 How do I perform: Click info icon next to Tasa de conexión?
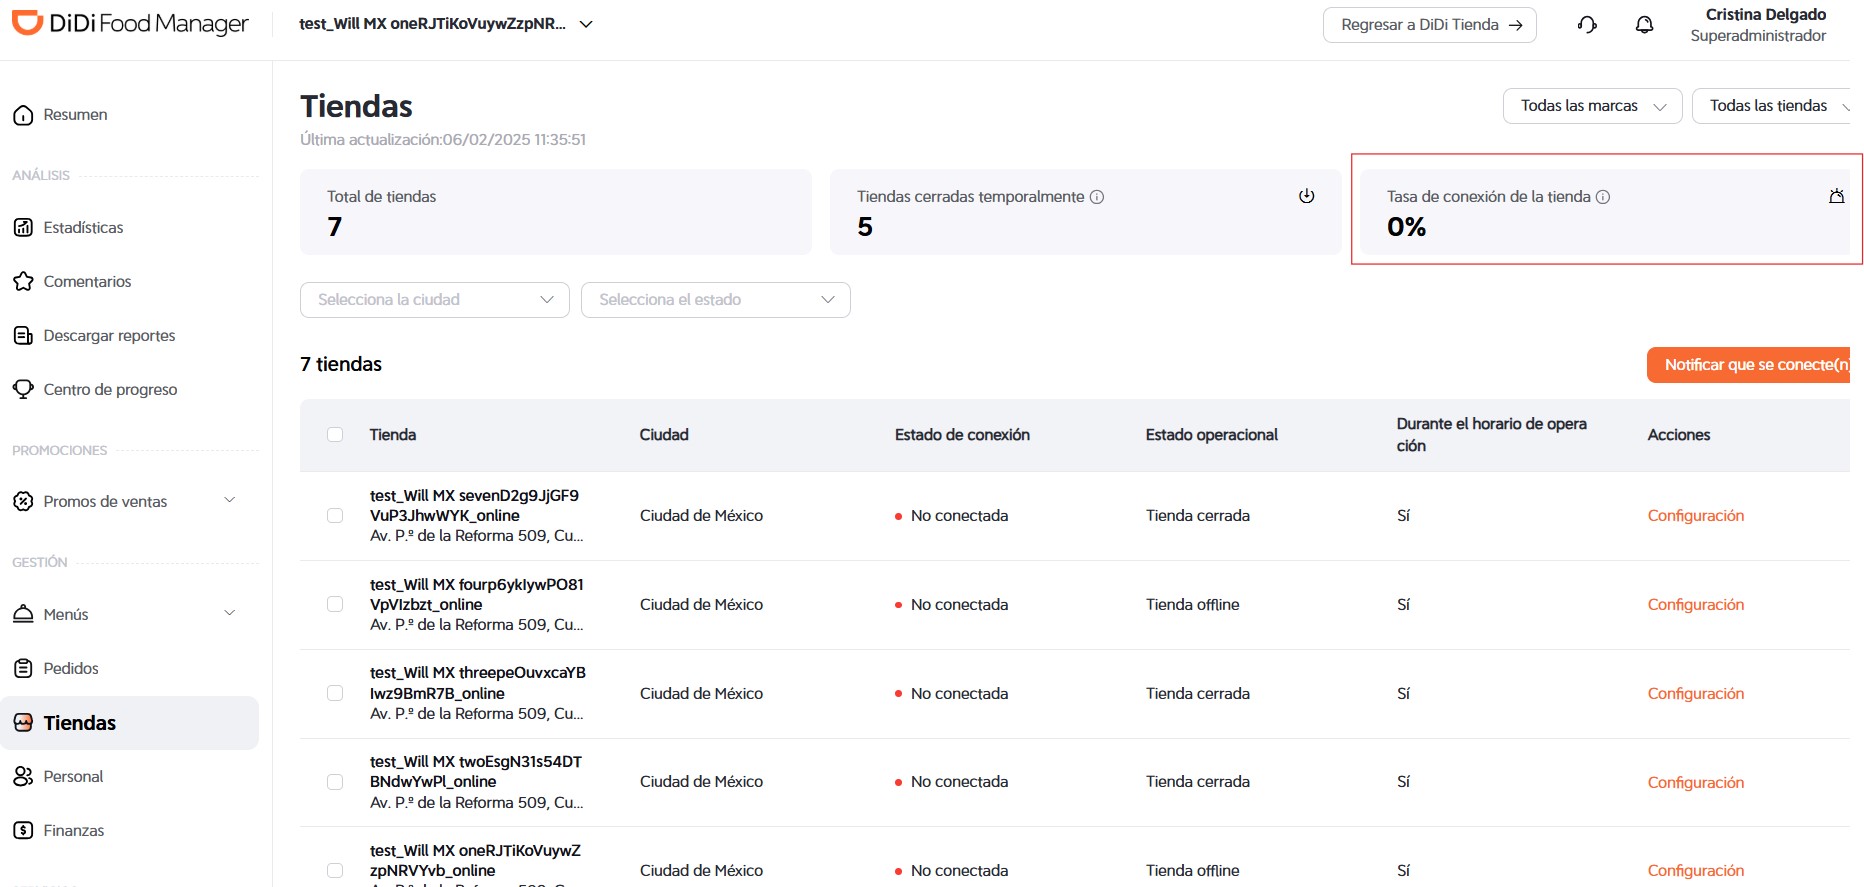click(1603, 197)
